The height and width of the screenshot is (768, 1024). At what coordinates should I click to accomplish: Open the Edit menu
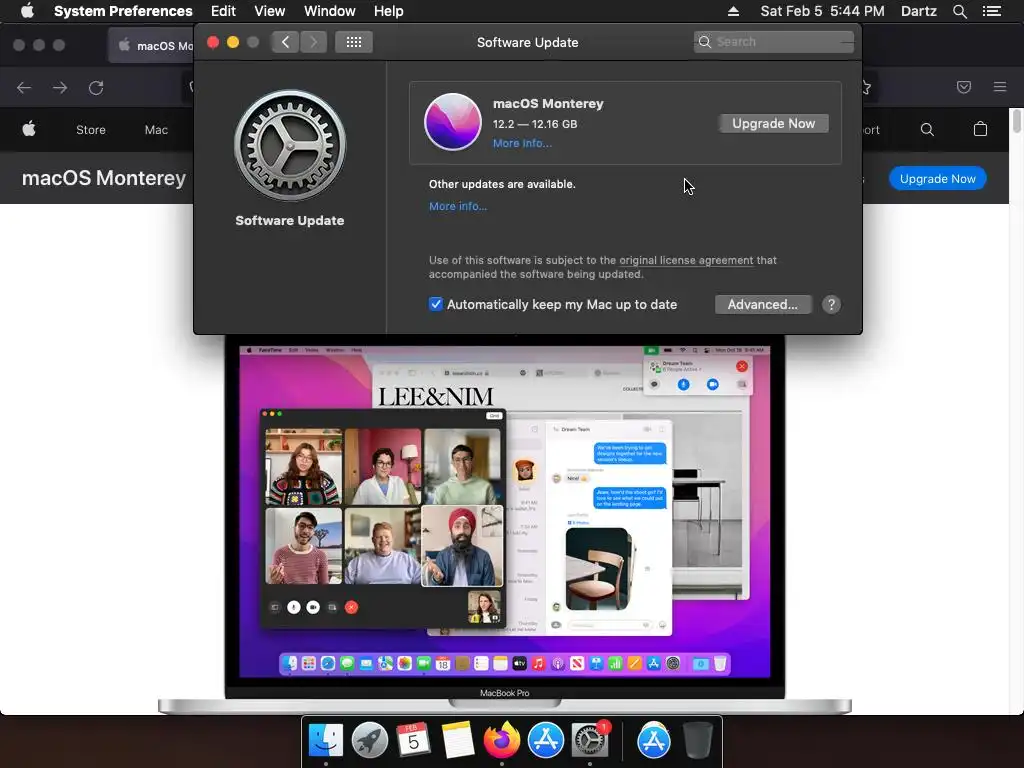tap(223, 11)
